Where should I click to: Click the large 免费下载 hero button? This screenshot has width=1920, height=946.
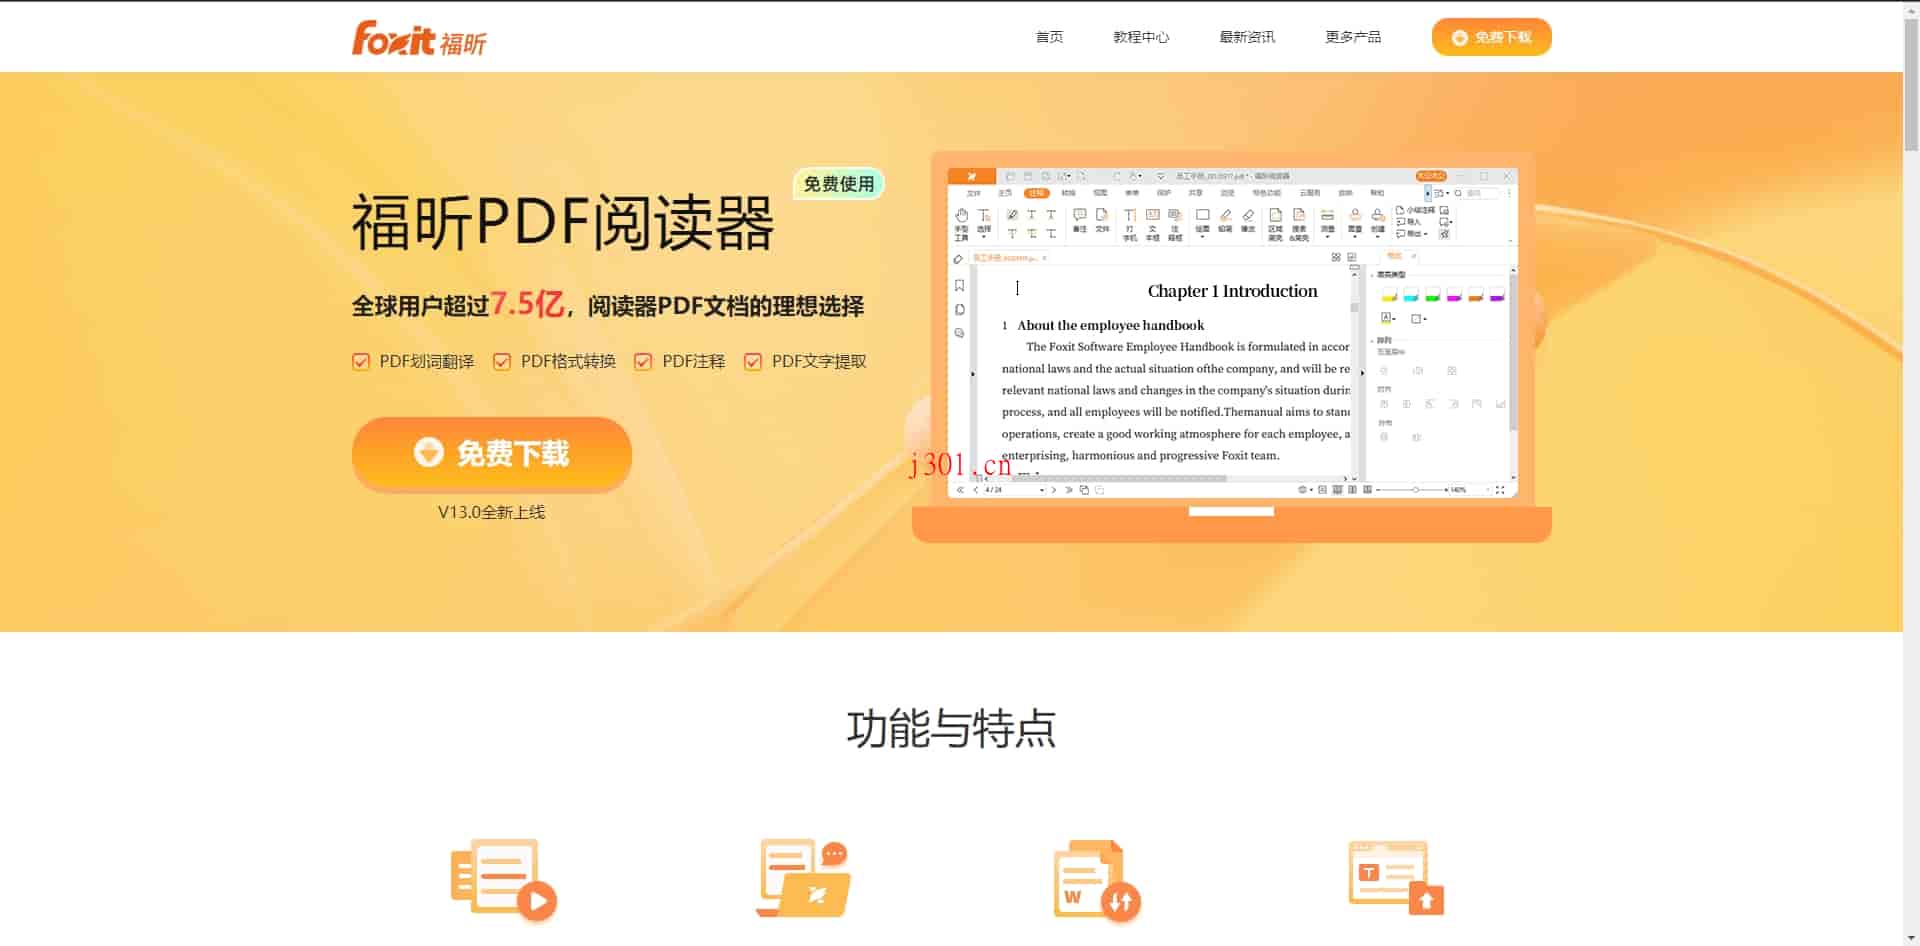pos(491,454)
